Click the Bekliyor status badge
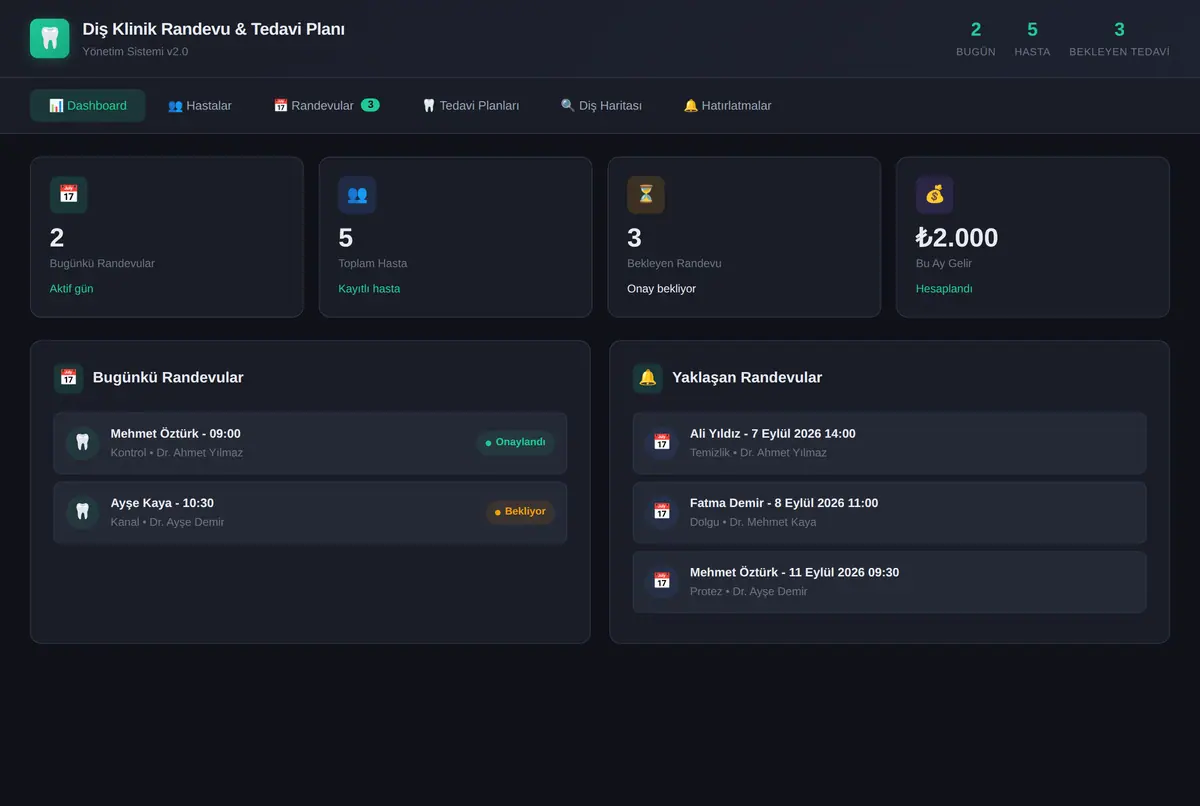 coord(520,512)
